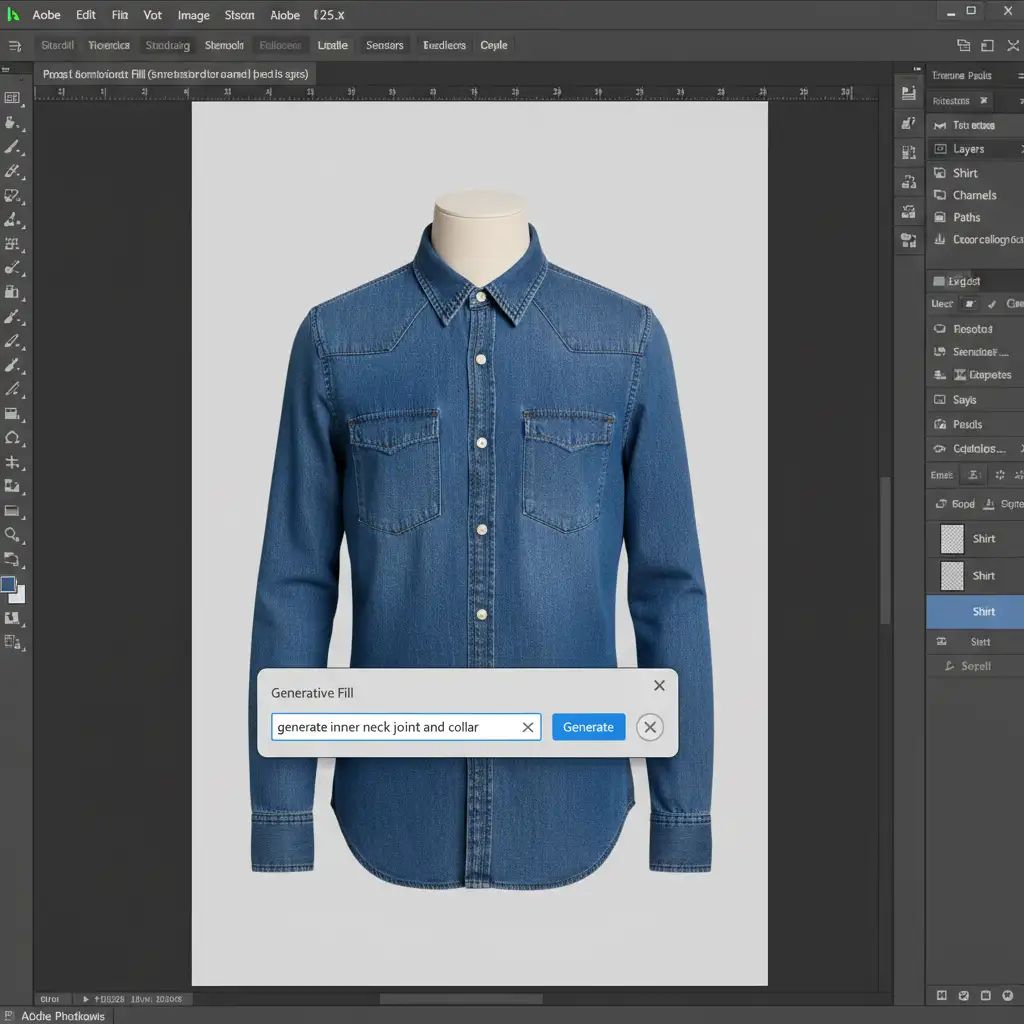Viewport: 1024px width, 1024px height.
Task: Select the topmost tool in the left toolbar
Action: coord(12,97)
